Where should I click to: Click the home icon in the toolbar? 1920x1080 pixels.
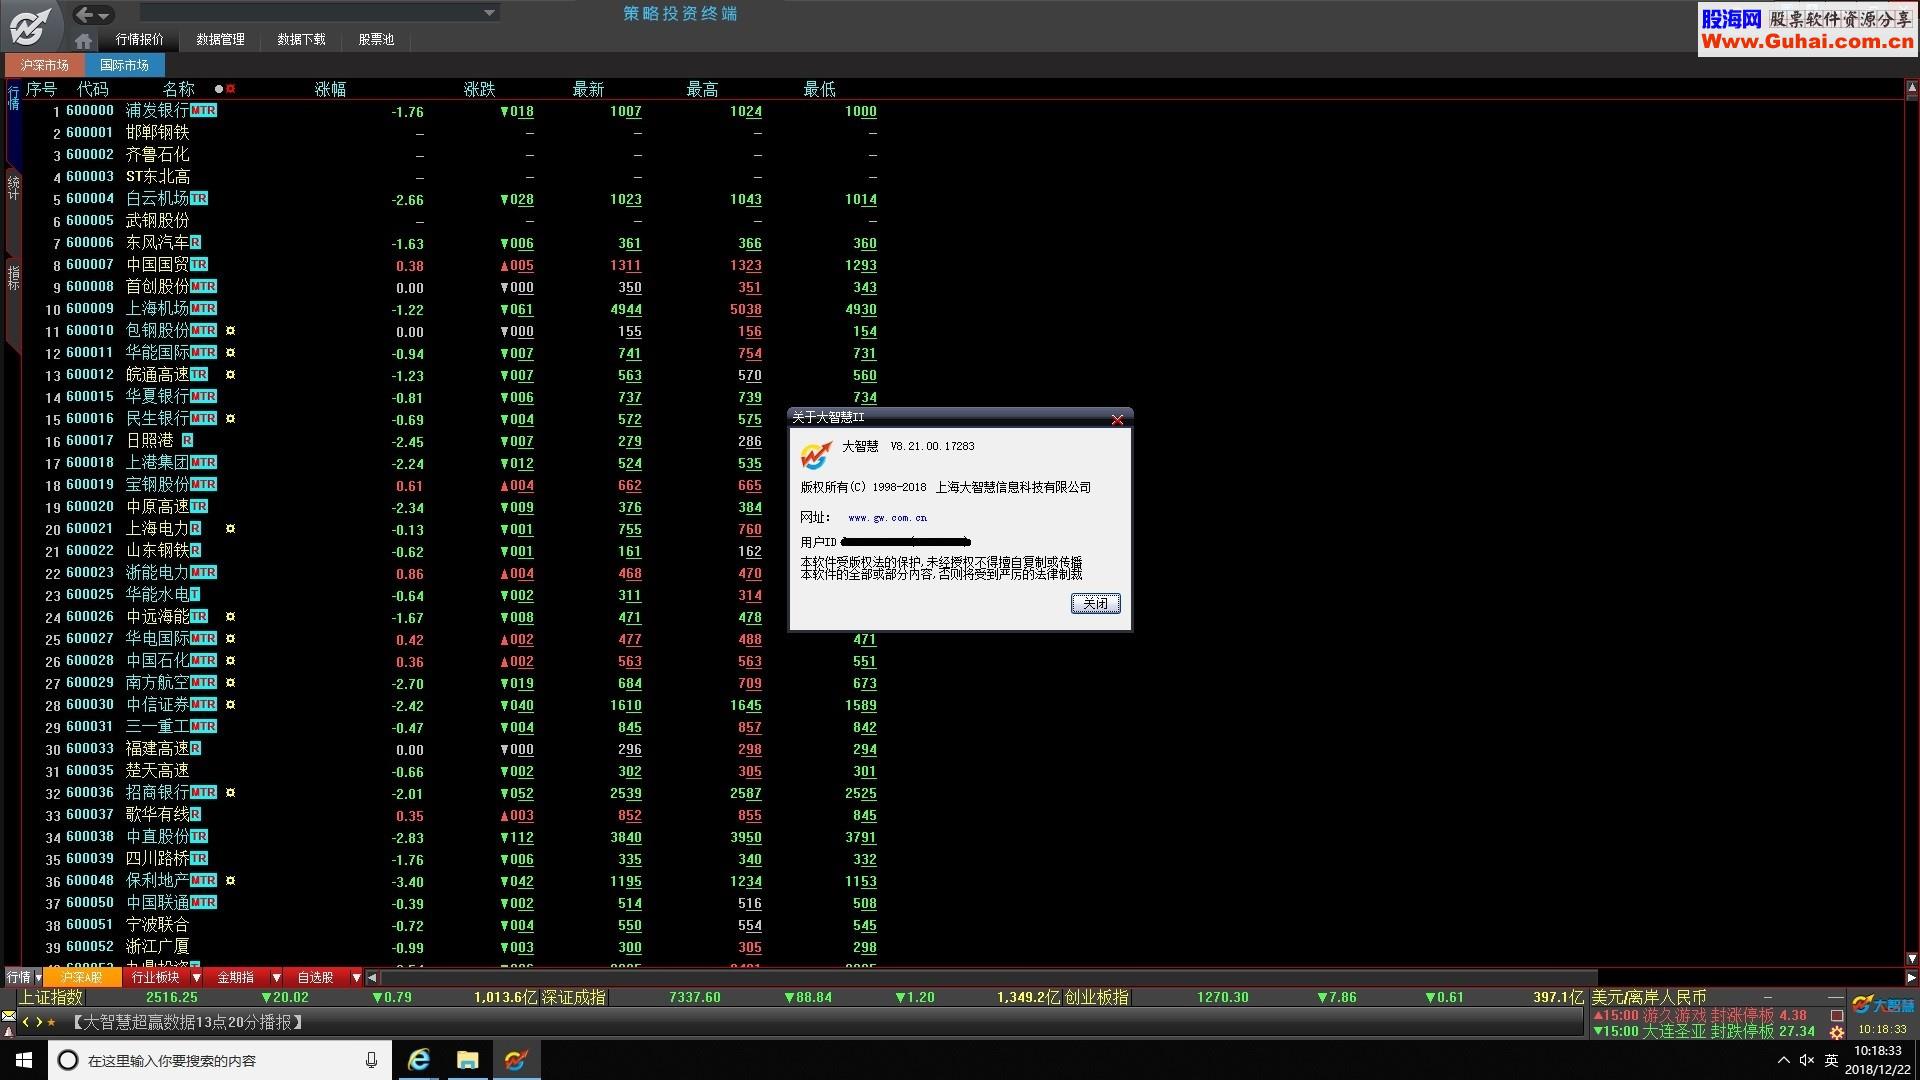coord(83,40)
